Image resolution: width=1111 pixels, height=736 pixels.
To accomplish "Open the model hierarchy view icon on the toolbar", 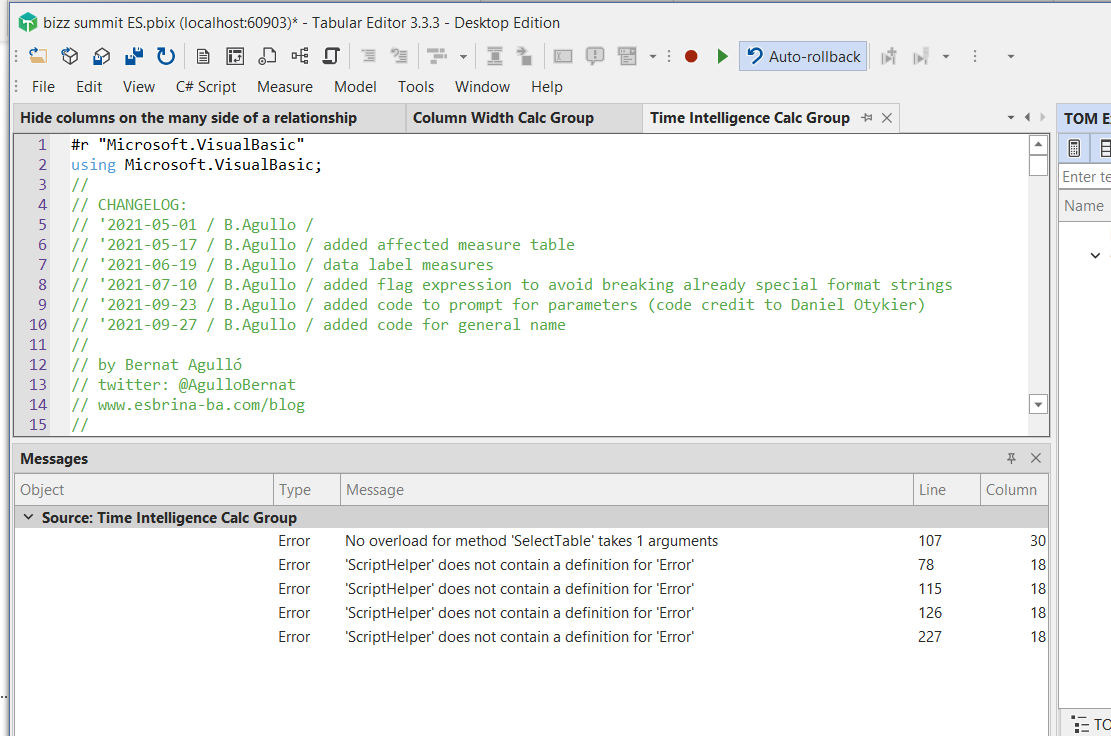I will (300, 56).
